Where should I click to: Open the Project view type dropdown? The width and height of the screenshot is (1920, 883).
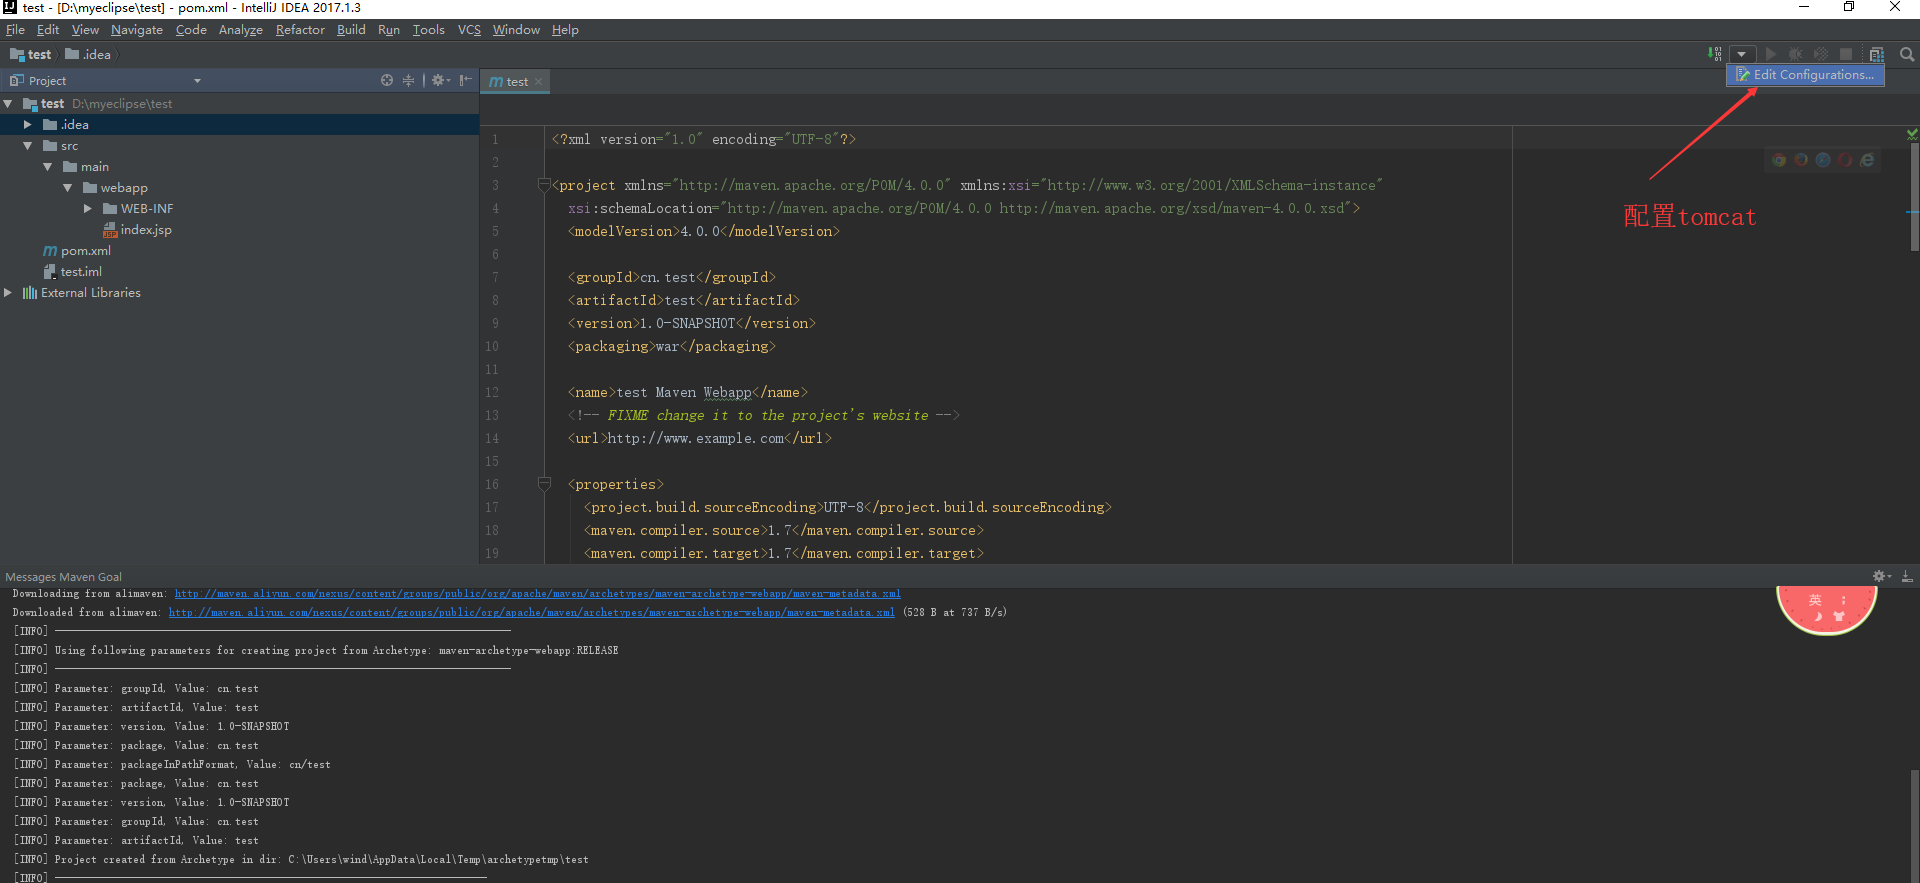pyautogui.click(x=197, y=80)
